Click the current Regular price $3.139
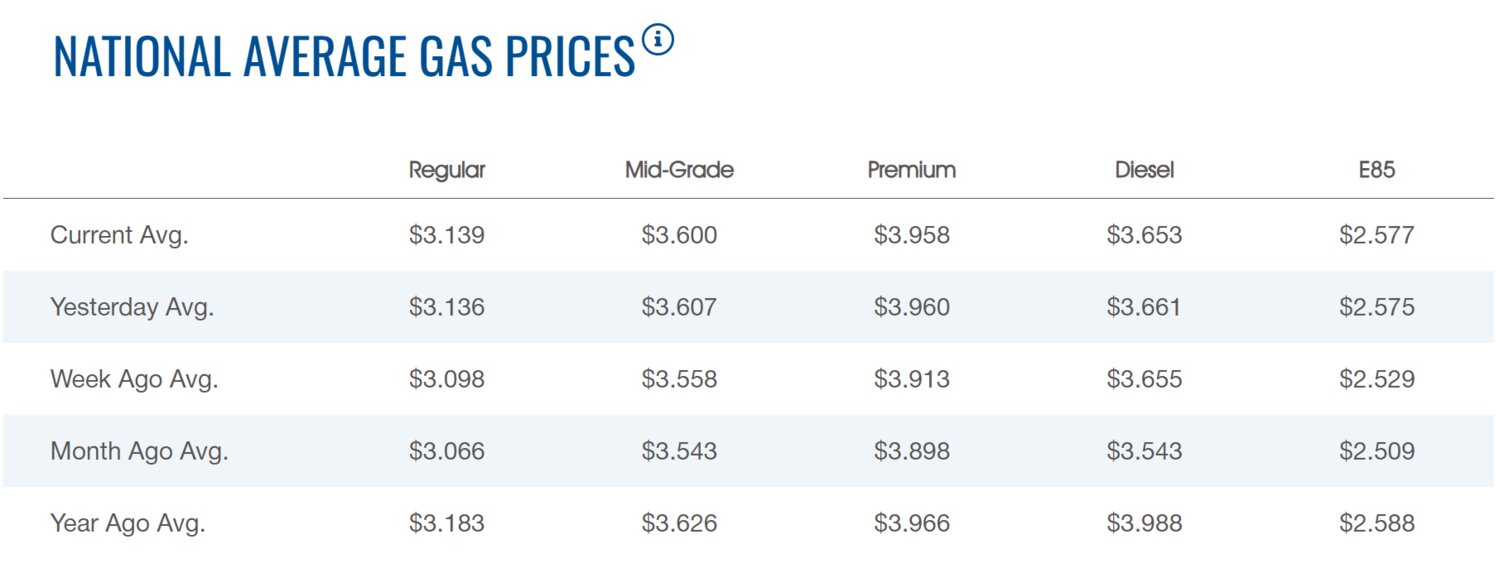This screenshot has height=573, width=1499. coord(447,236)
